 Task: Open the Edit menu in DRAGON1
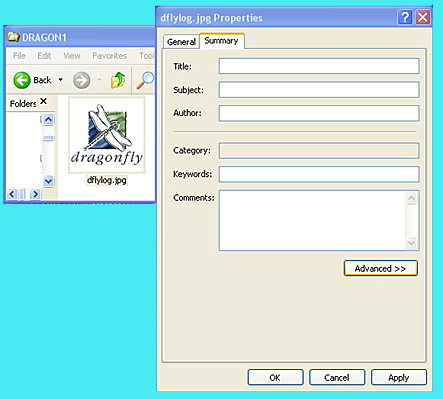[x=44, y=56]
